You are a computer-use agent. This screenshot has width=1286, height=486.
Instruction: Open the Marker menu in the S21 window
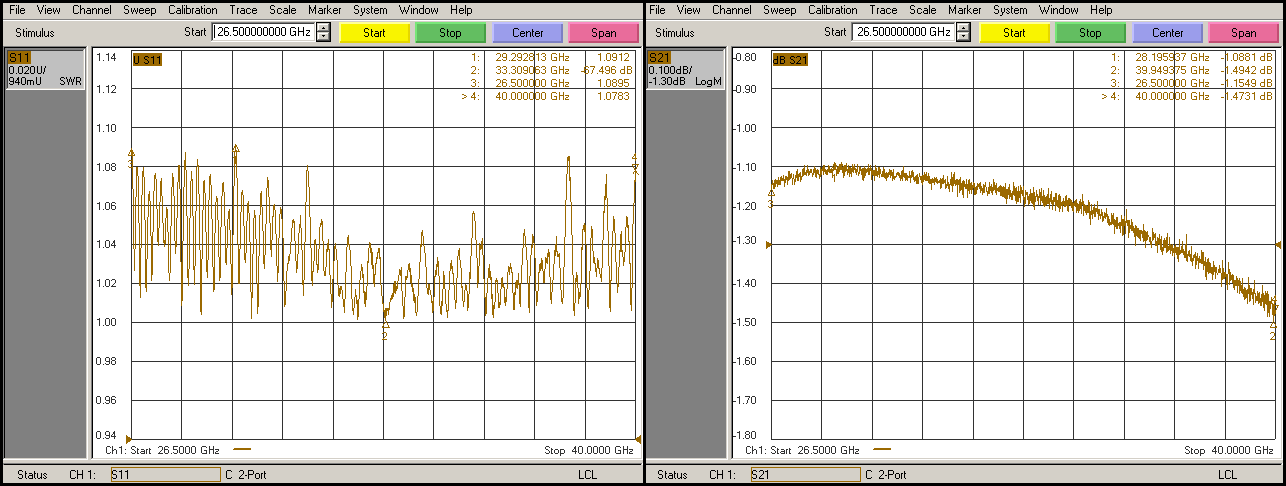click(x=964, y=10)
